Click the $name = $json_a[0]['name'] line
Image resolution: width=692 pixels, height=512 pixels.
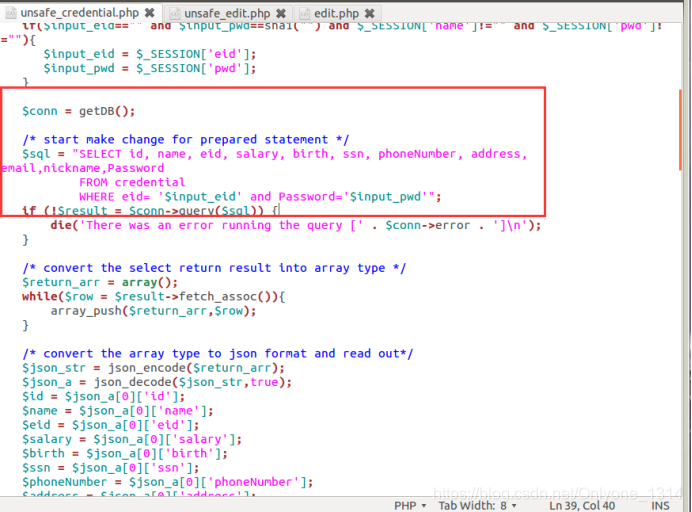point(118,410)
